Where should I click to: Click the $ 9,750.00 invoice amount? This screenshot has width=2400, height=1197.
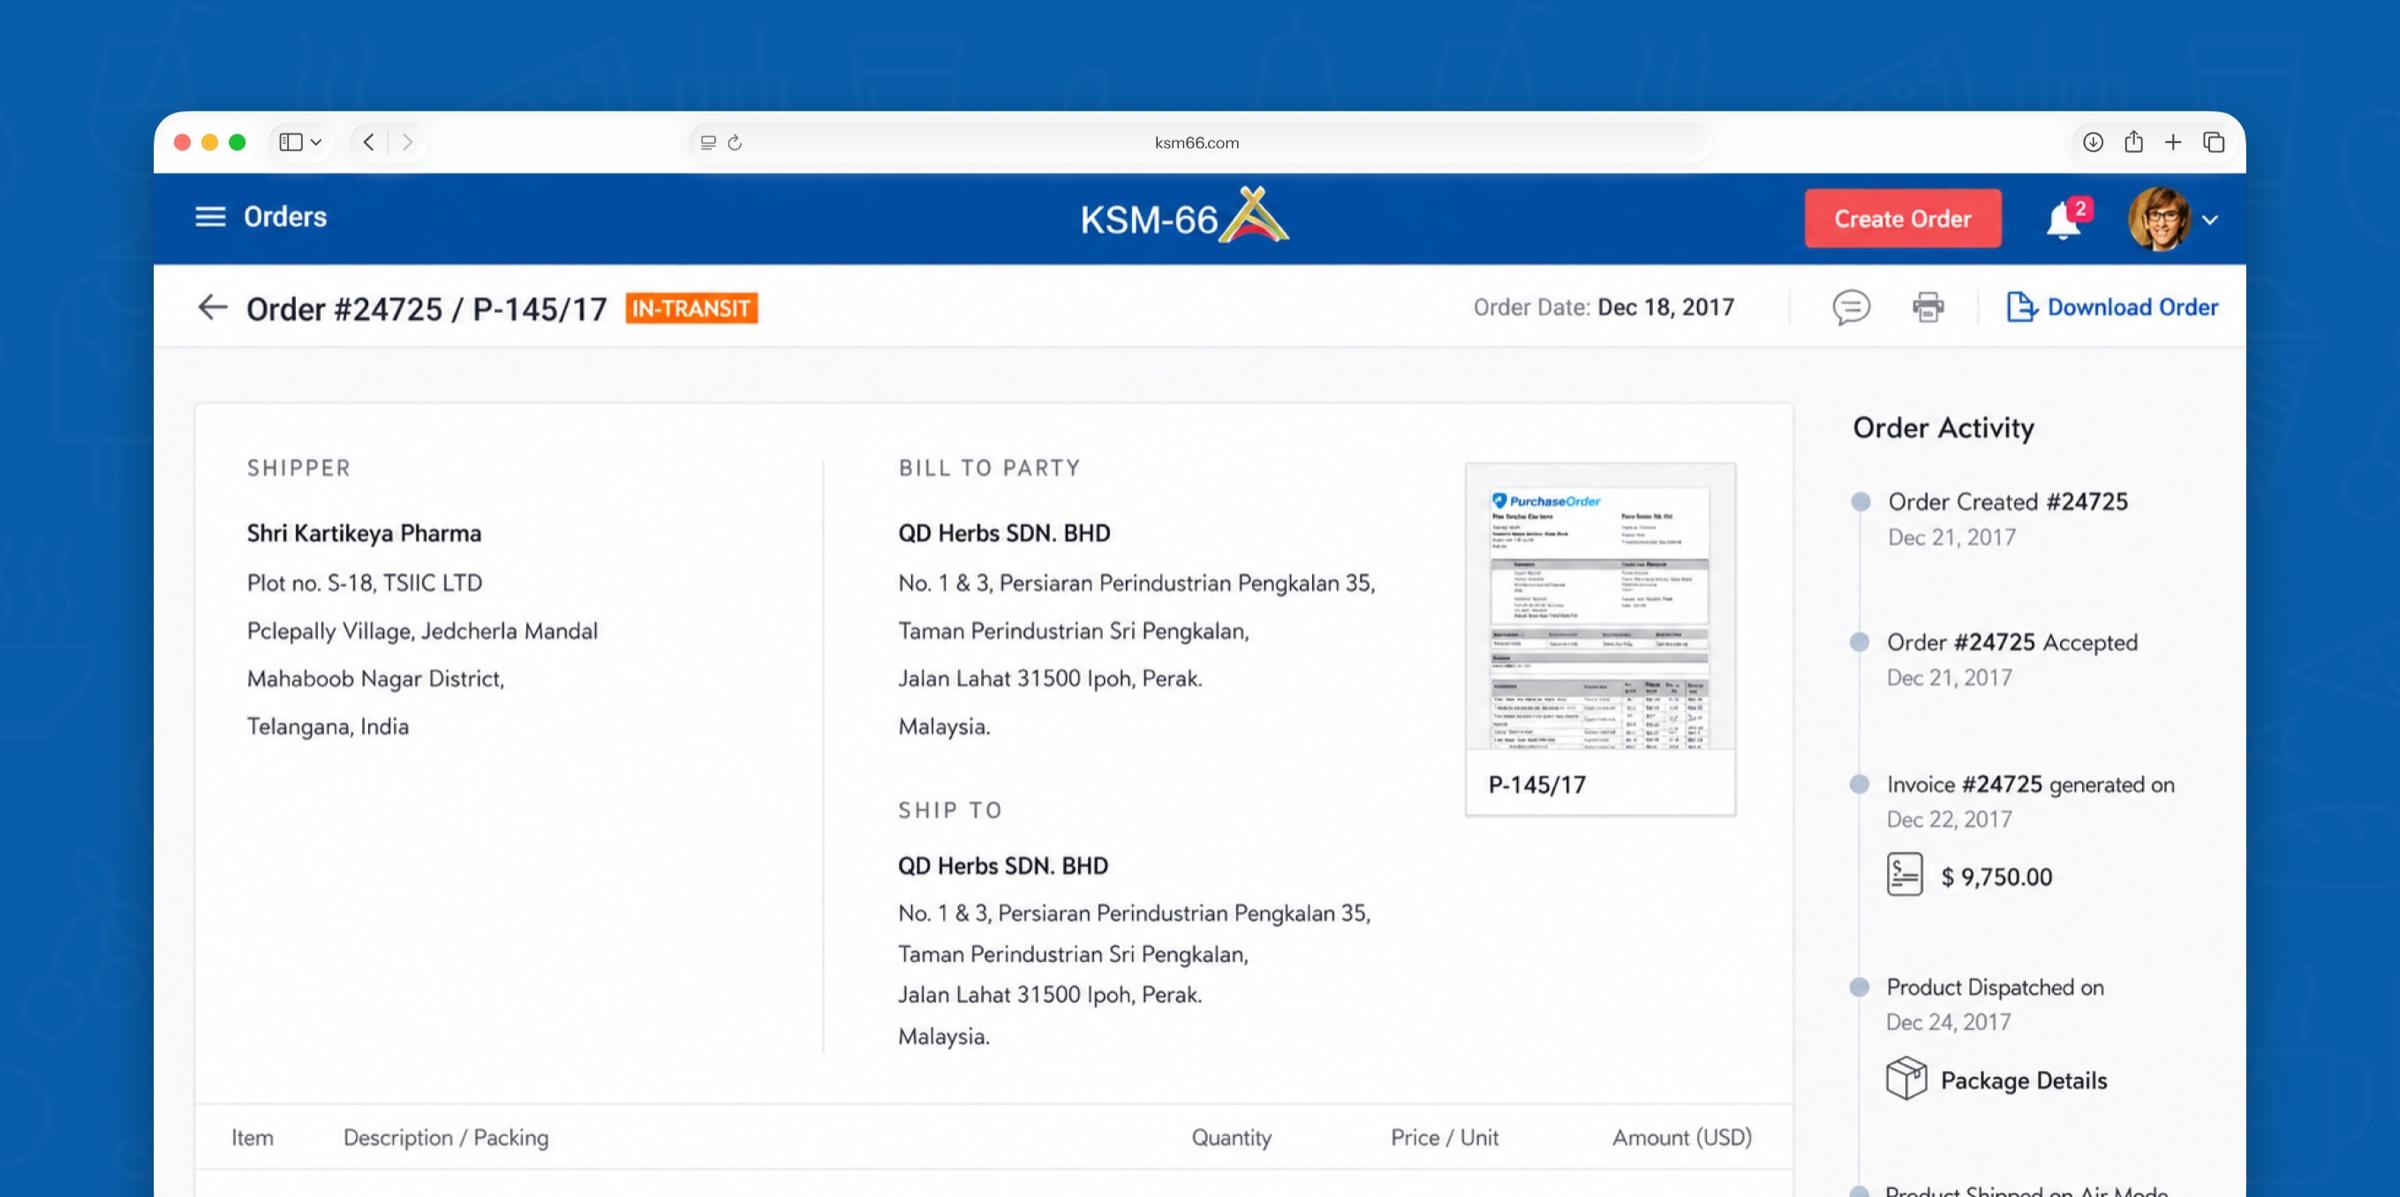coord(1996,877)
